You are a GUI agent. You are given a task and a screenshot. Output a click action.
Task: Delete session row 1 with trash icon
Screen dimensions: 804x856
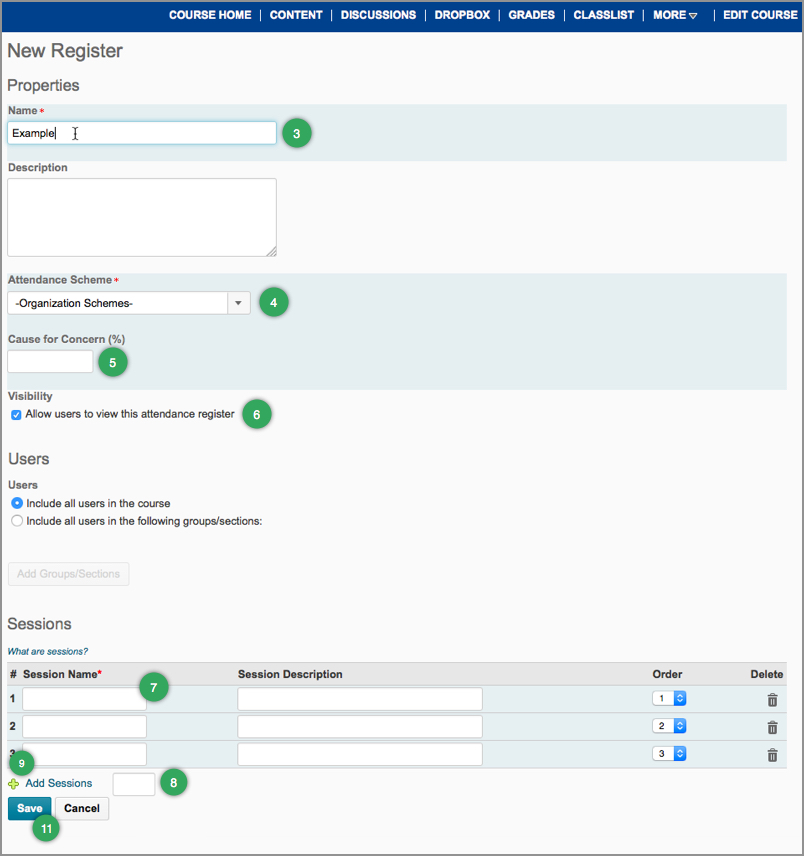pos(772,700)
